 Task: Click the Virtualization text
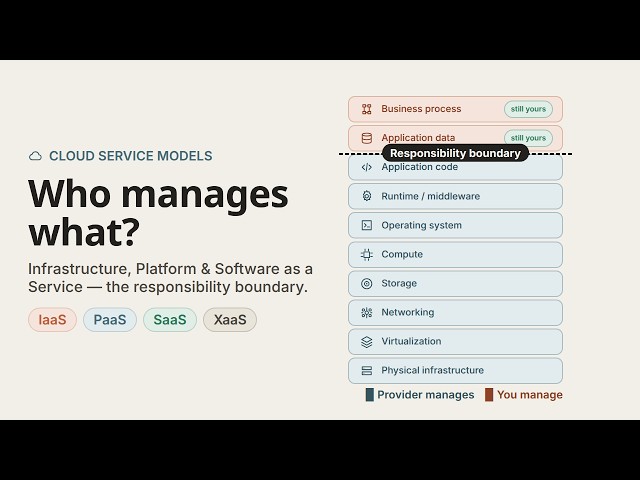(x=411, y=341)
